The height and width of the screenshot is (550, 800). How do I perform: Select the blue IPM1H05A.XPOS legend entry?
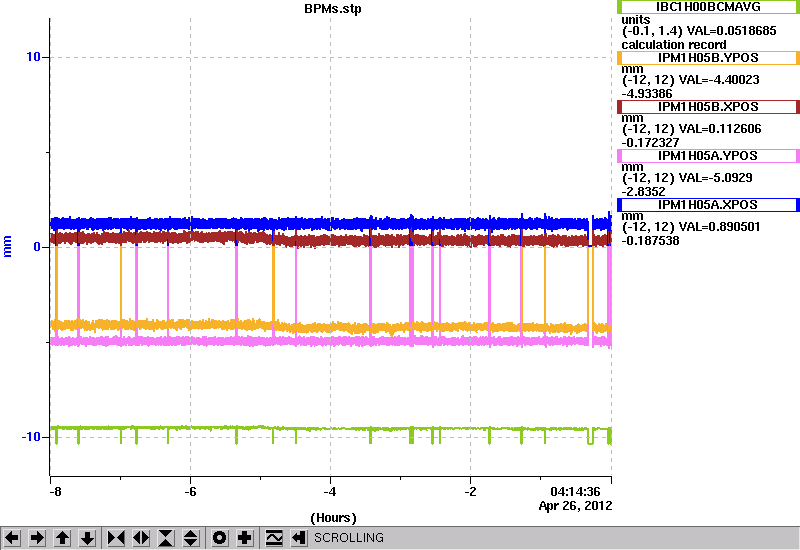coord(708,205)
